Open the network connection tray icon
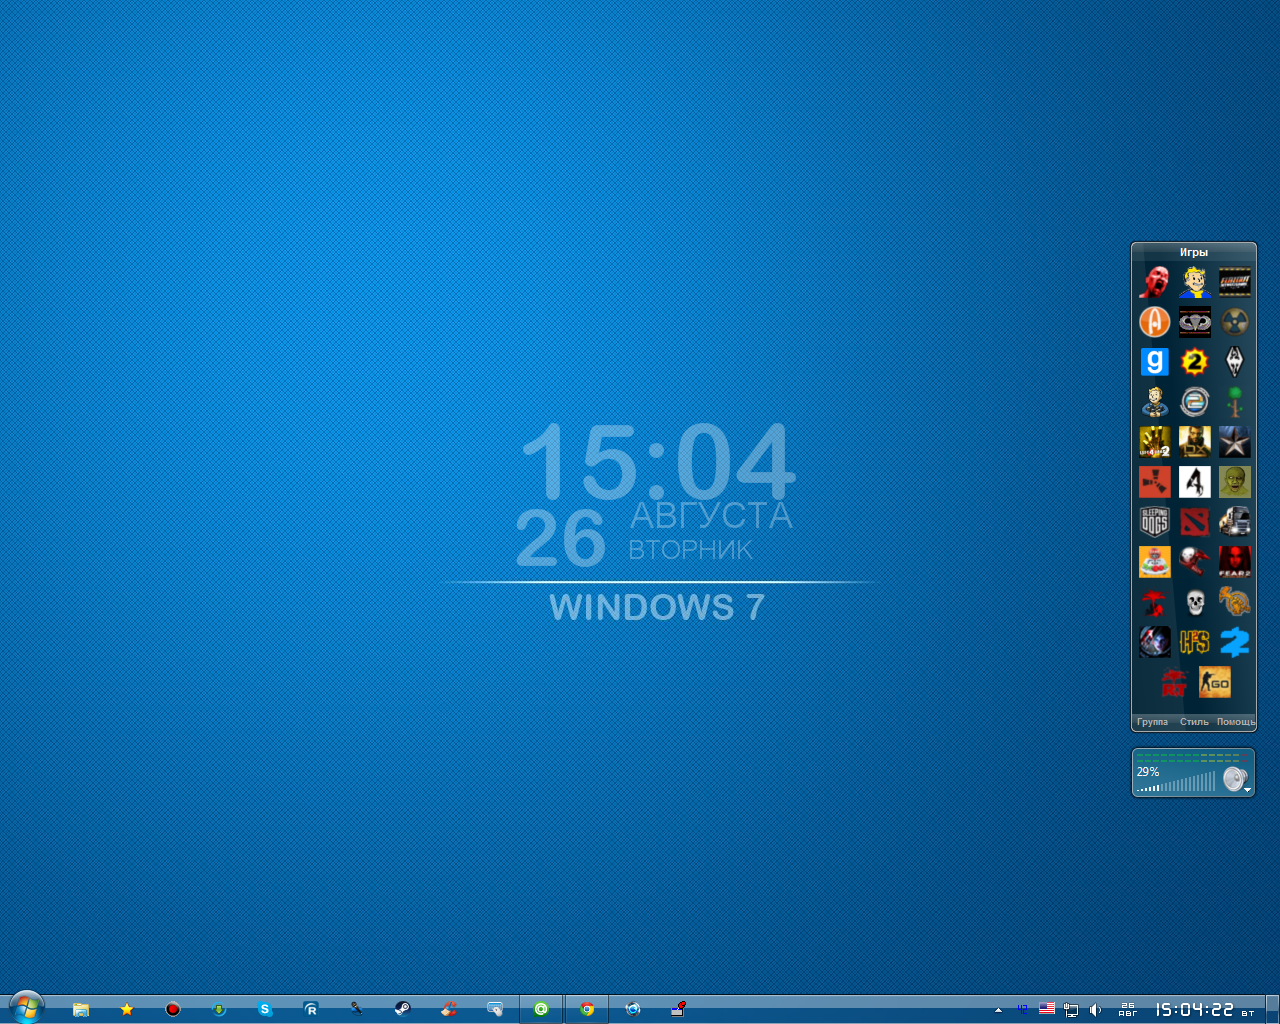The height and width of the screenshot is (1024, 1280). coord(1071,1010)
